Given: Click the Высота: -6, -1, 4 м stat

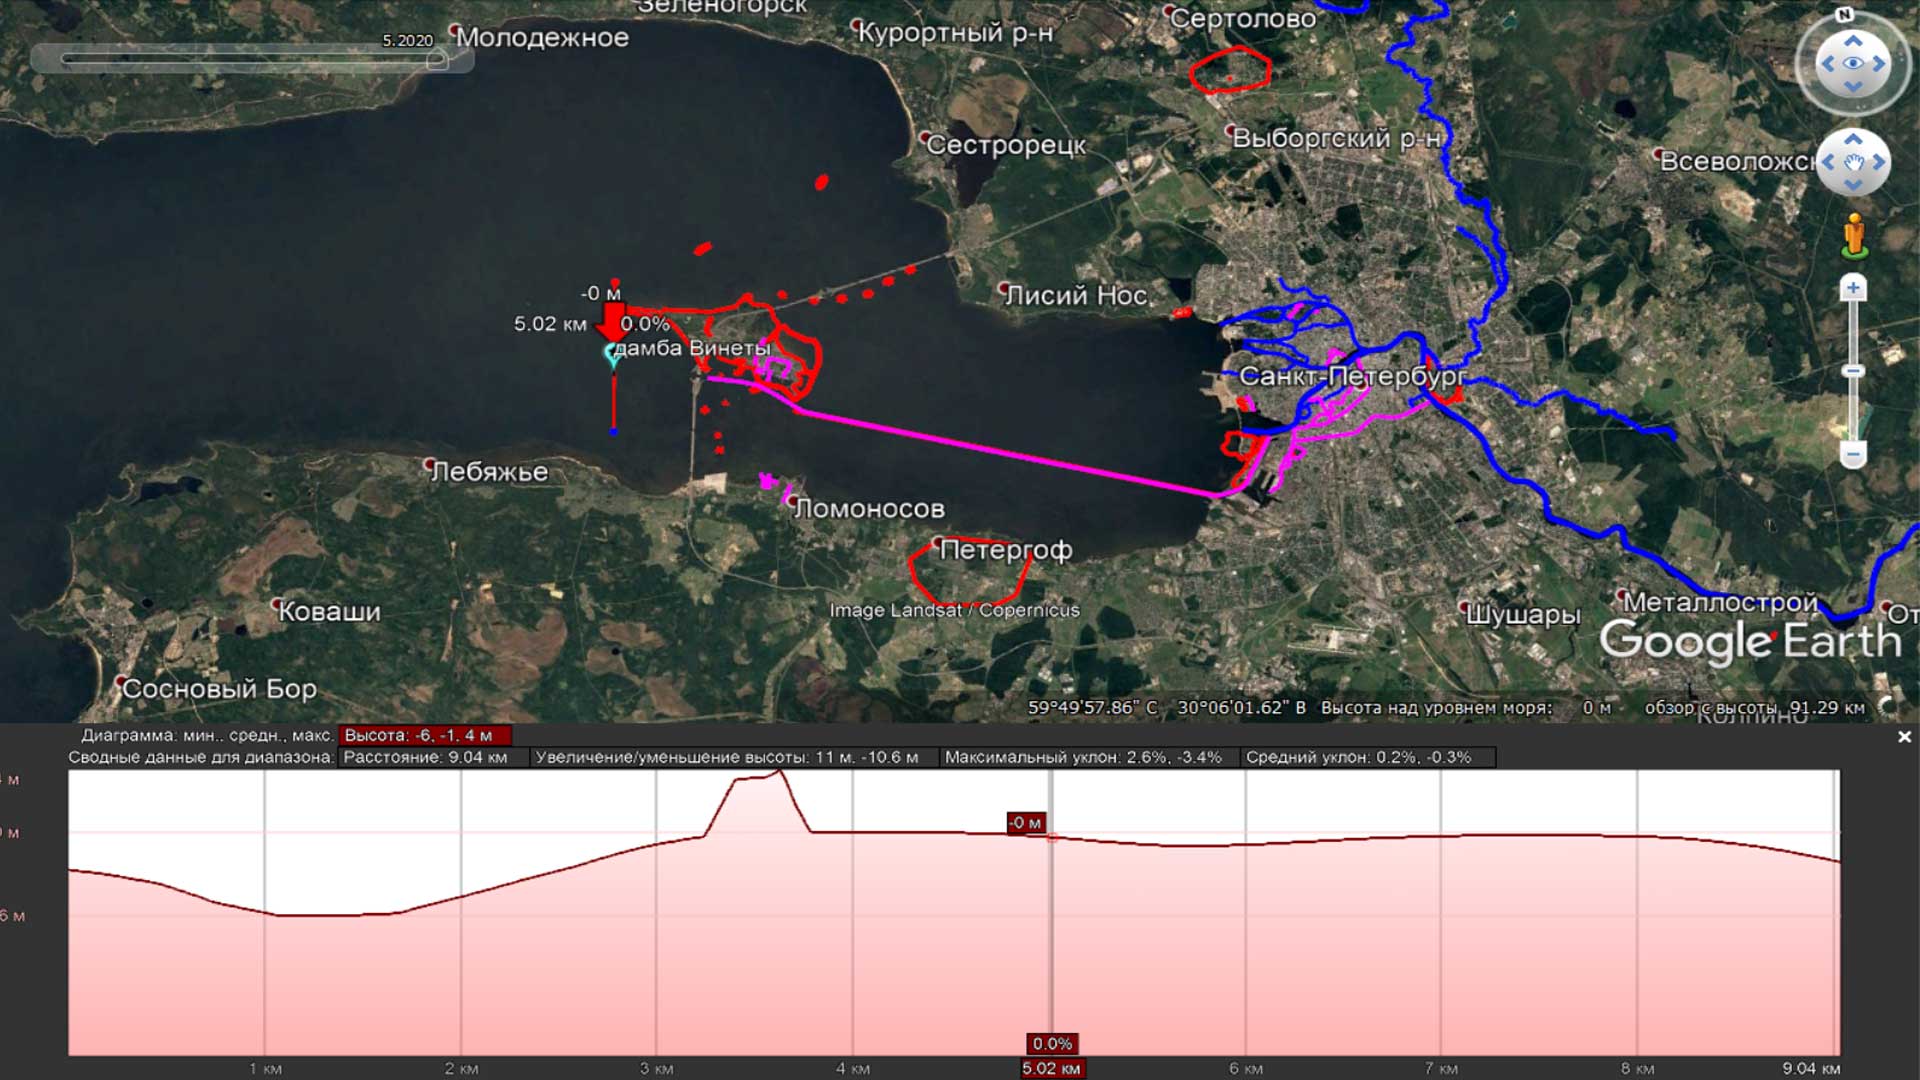Looking at the screenshot, I should click(x=425, y=735).
